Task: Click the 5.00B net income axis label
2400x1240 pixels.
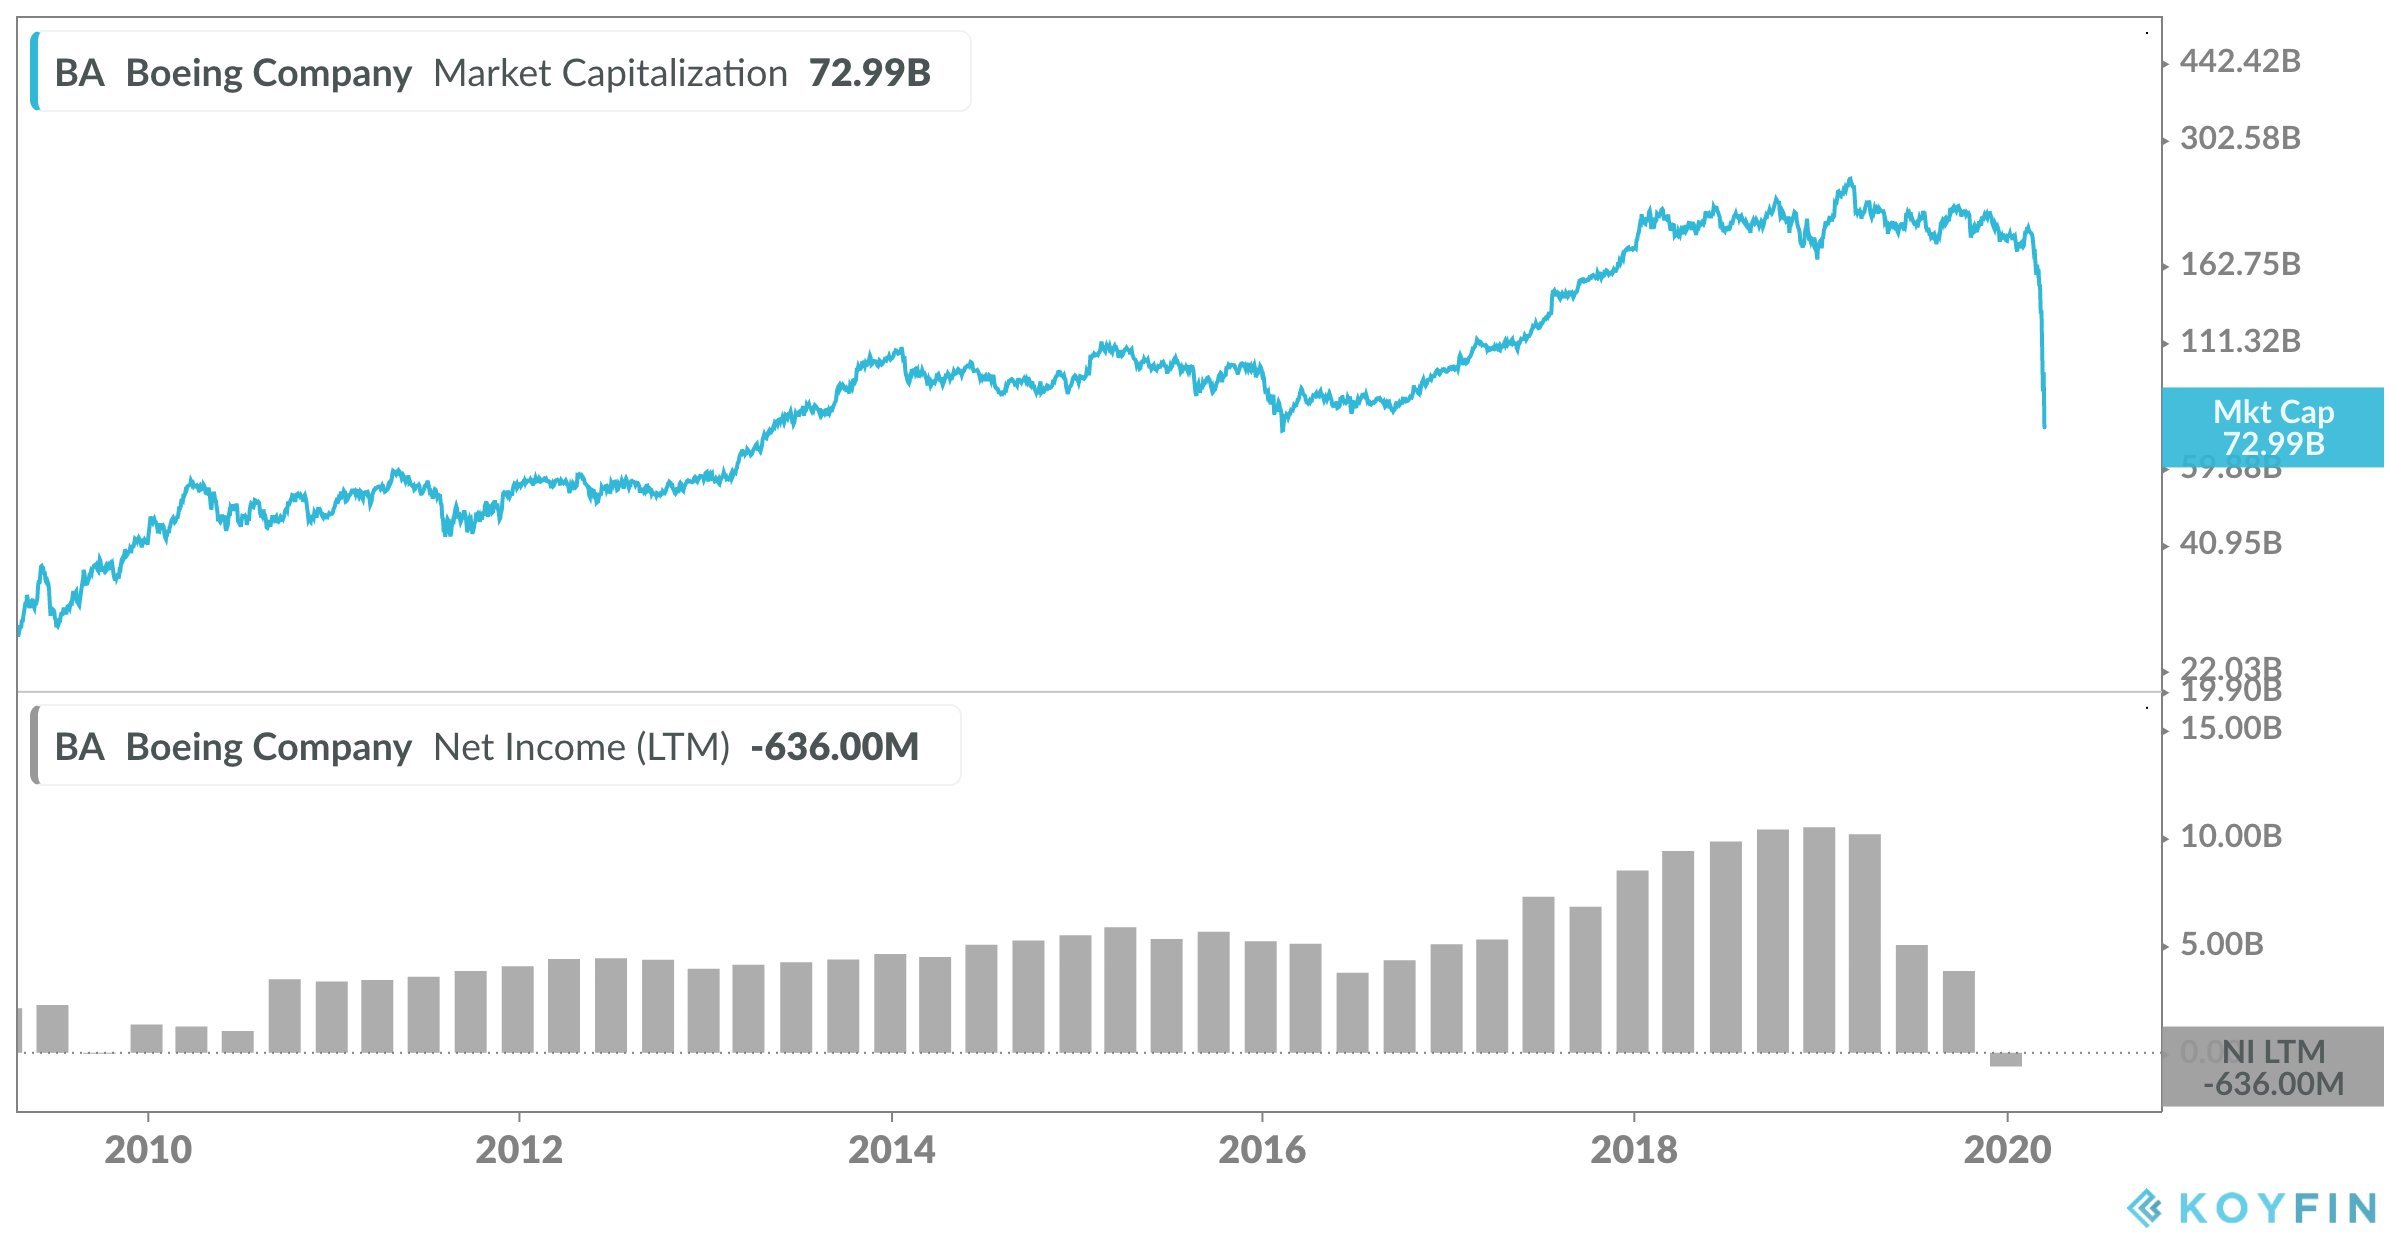Action: 2222,945
